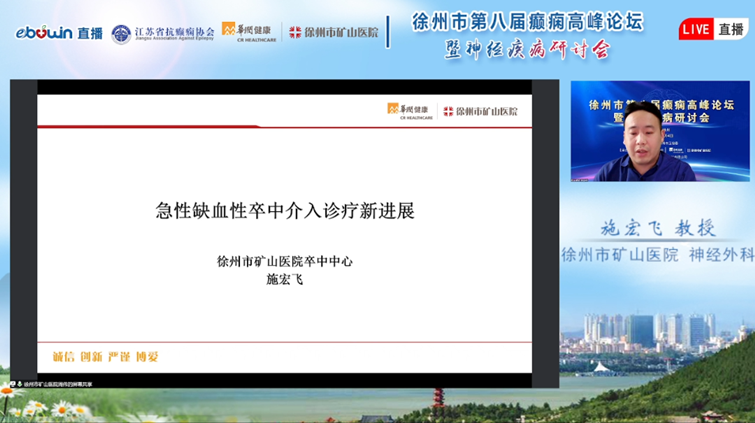Click the 徐州市矿山医院 logo on the slide

(x=481, y=111)
